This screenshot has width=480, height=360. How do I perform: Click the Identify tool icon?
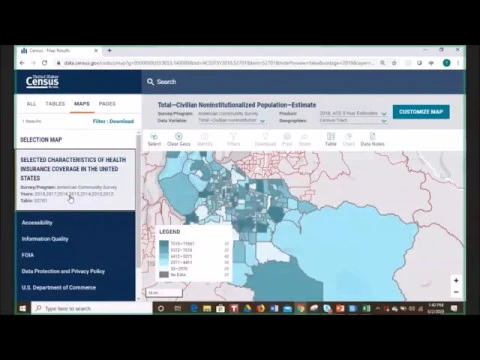(205, 139)
